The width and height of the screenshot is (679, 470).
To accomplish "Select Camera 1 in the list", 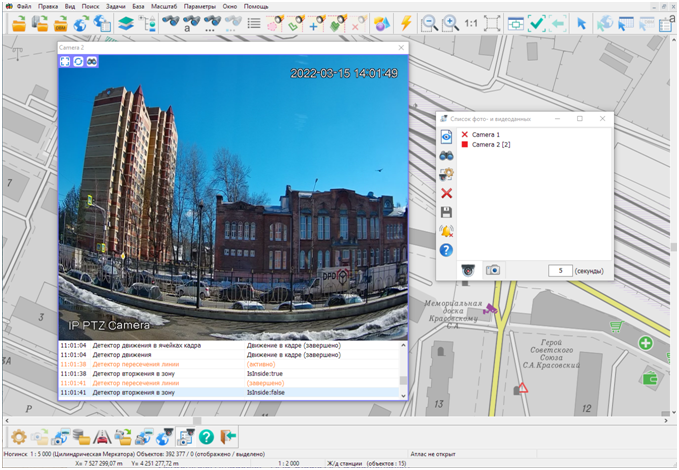I will [485, 134].
